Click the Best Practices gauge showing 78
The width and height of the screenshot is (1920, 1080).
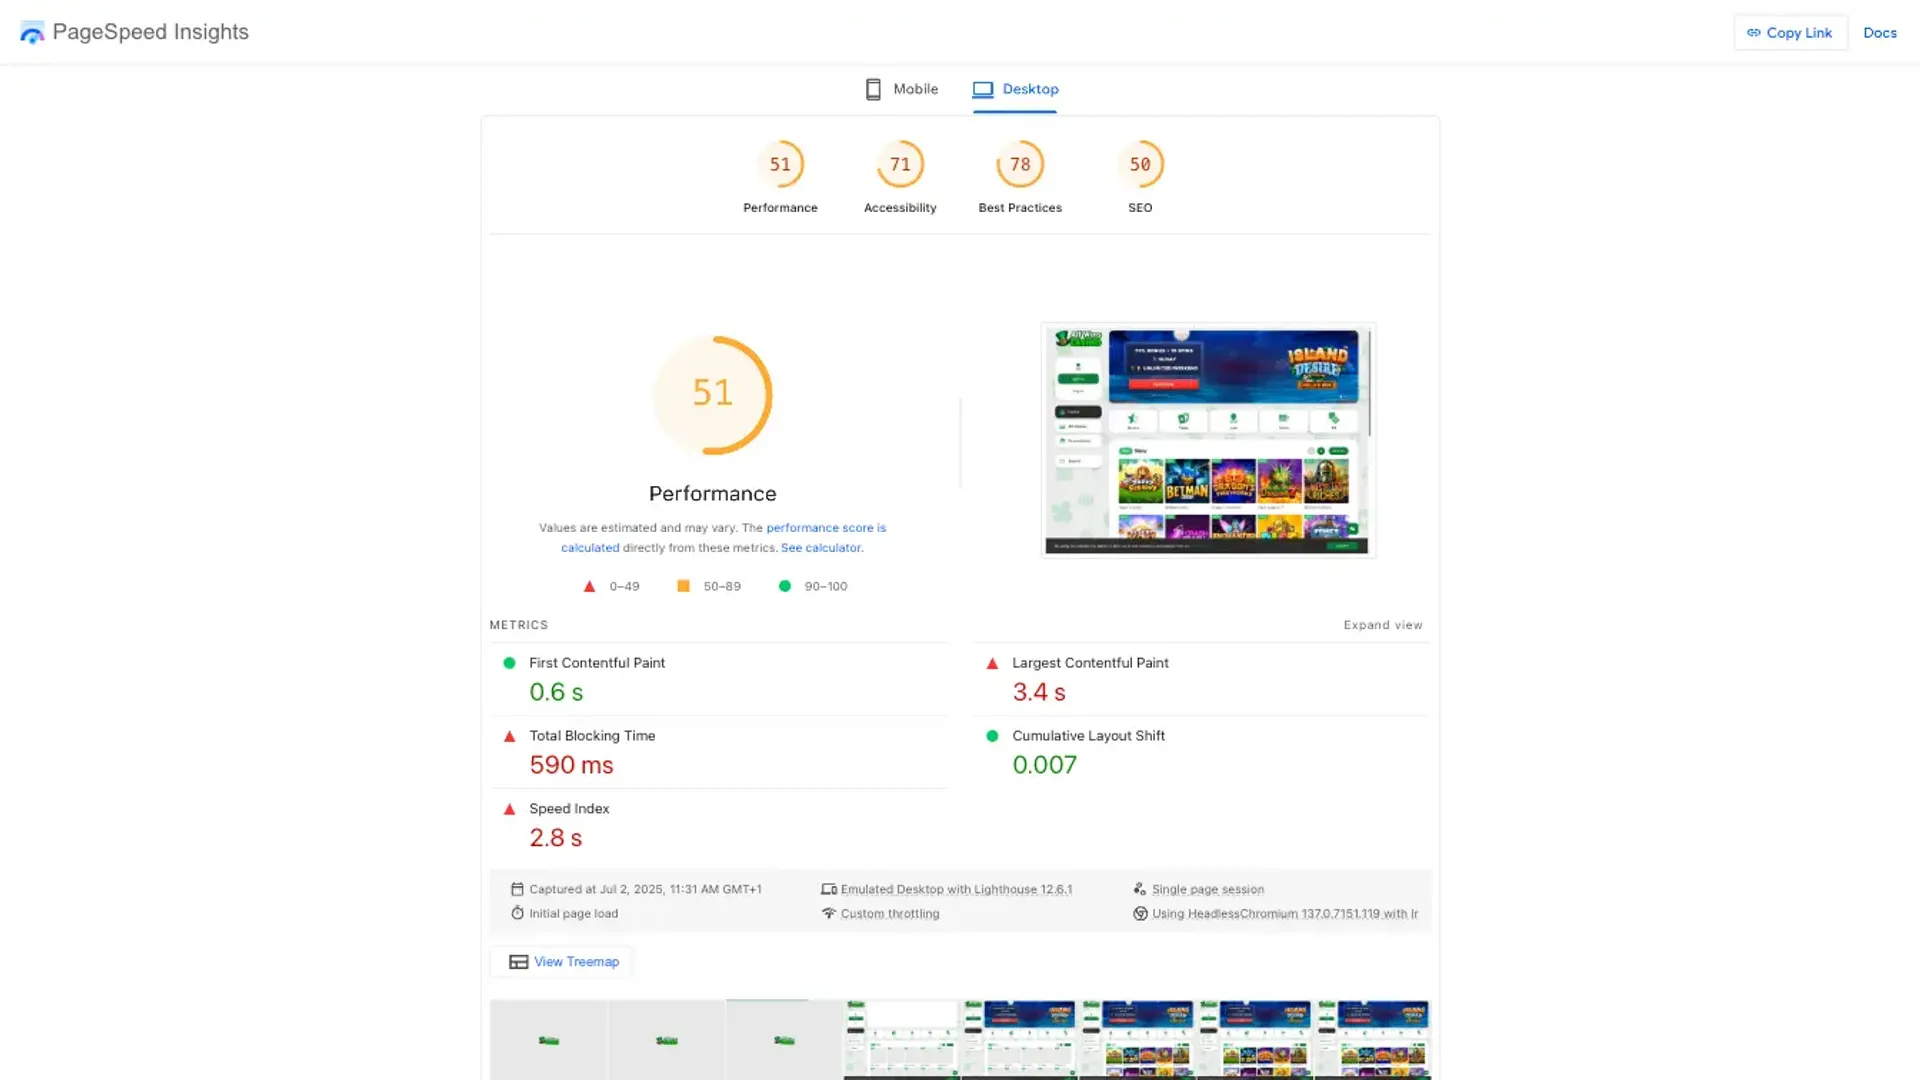1020,164
